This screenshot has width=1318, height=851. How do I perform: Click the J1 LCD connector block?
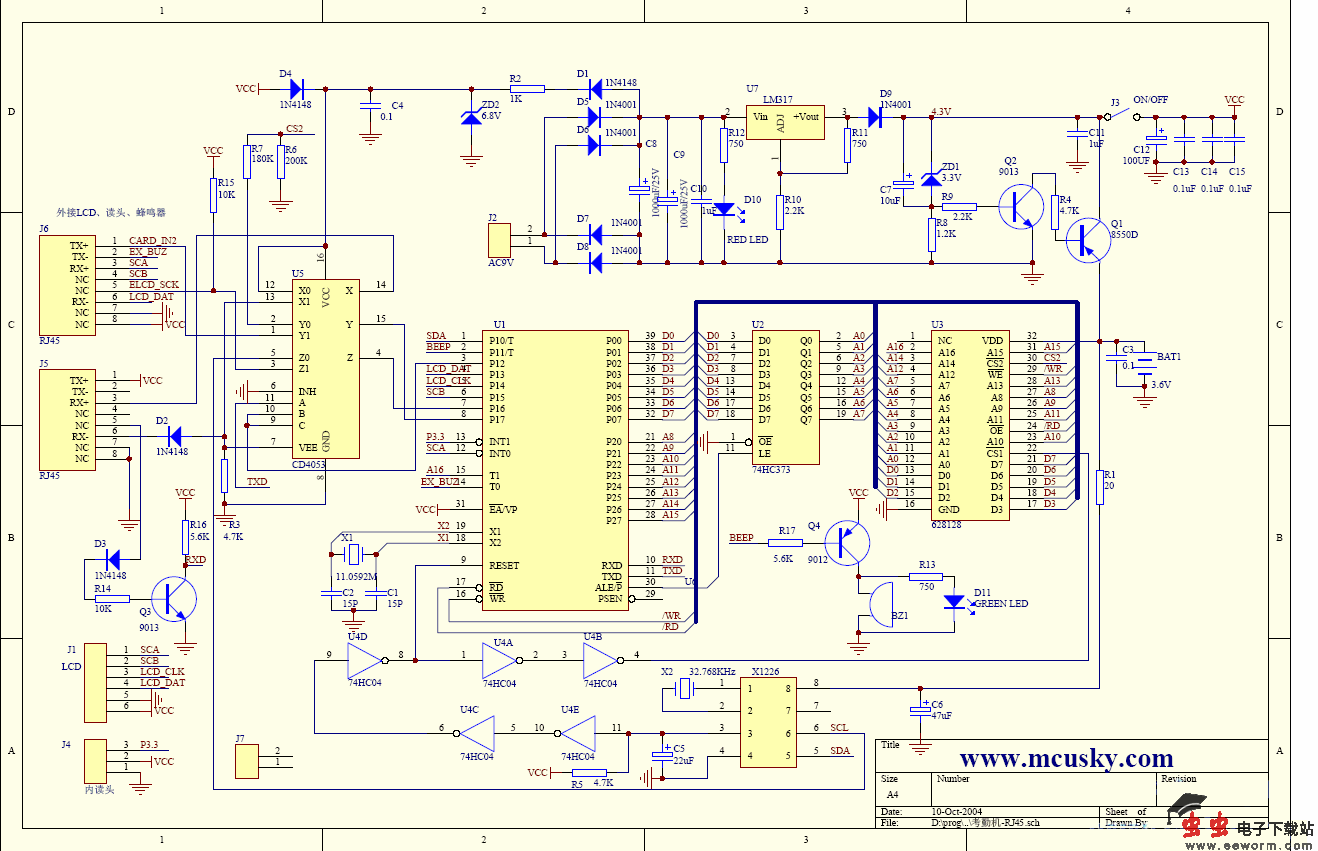coord(95,682)
